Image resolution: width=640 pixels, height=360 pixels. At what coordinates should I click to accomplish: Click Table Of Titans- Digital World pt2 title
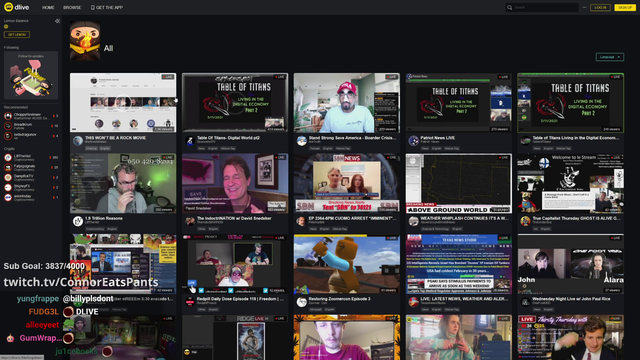point(228,138)
